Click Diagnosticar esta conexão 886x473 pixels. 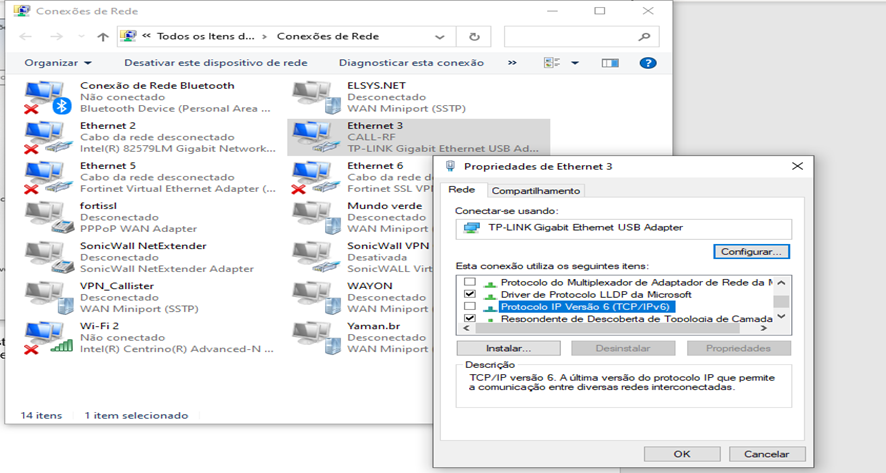[411, 63]
